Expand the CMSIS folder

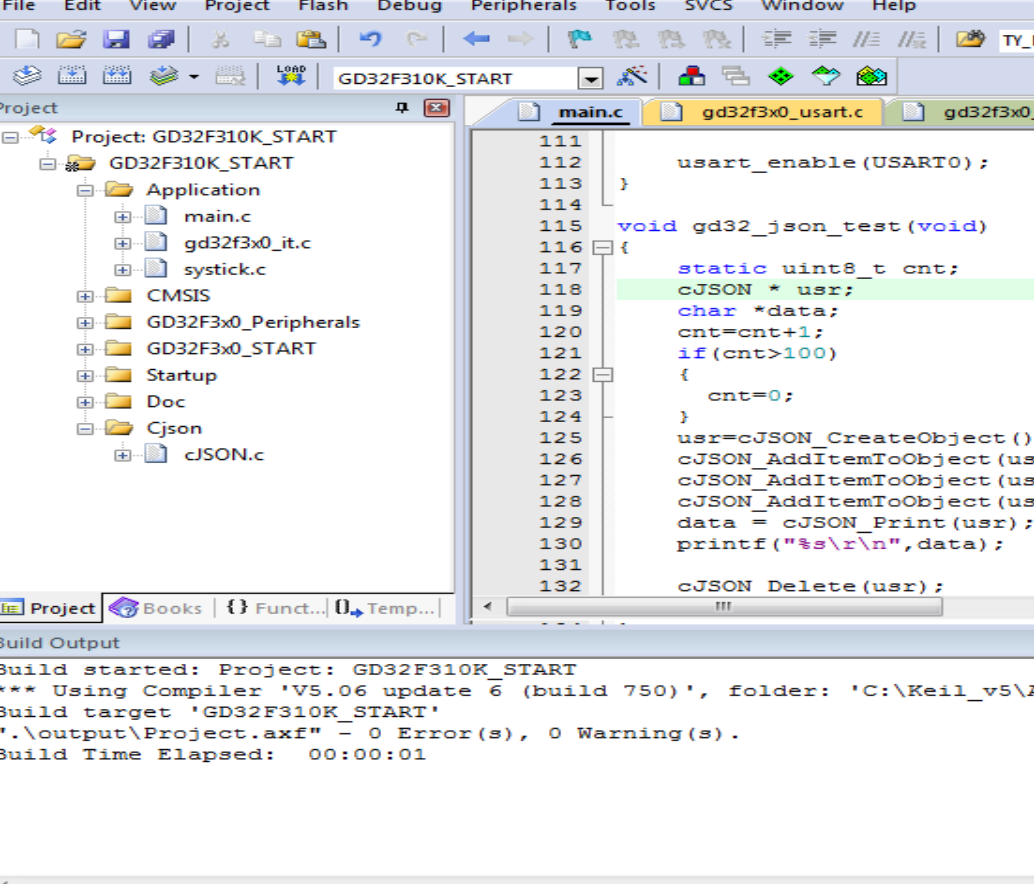85,296
